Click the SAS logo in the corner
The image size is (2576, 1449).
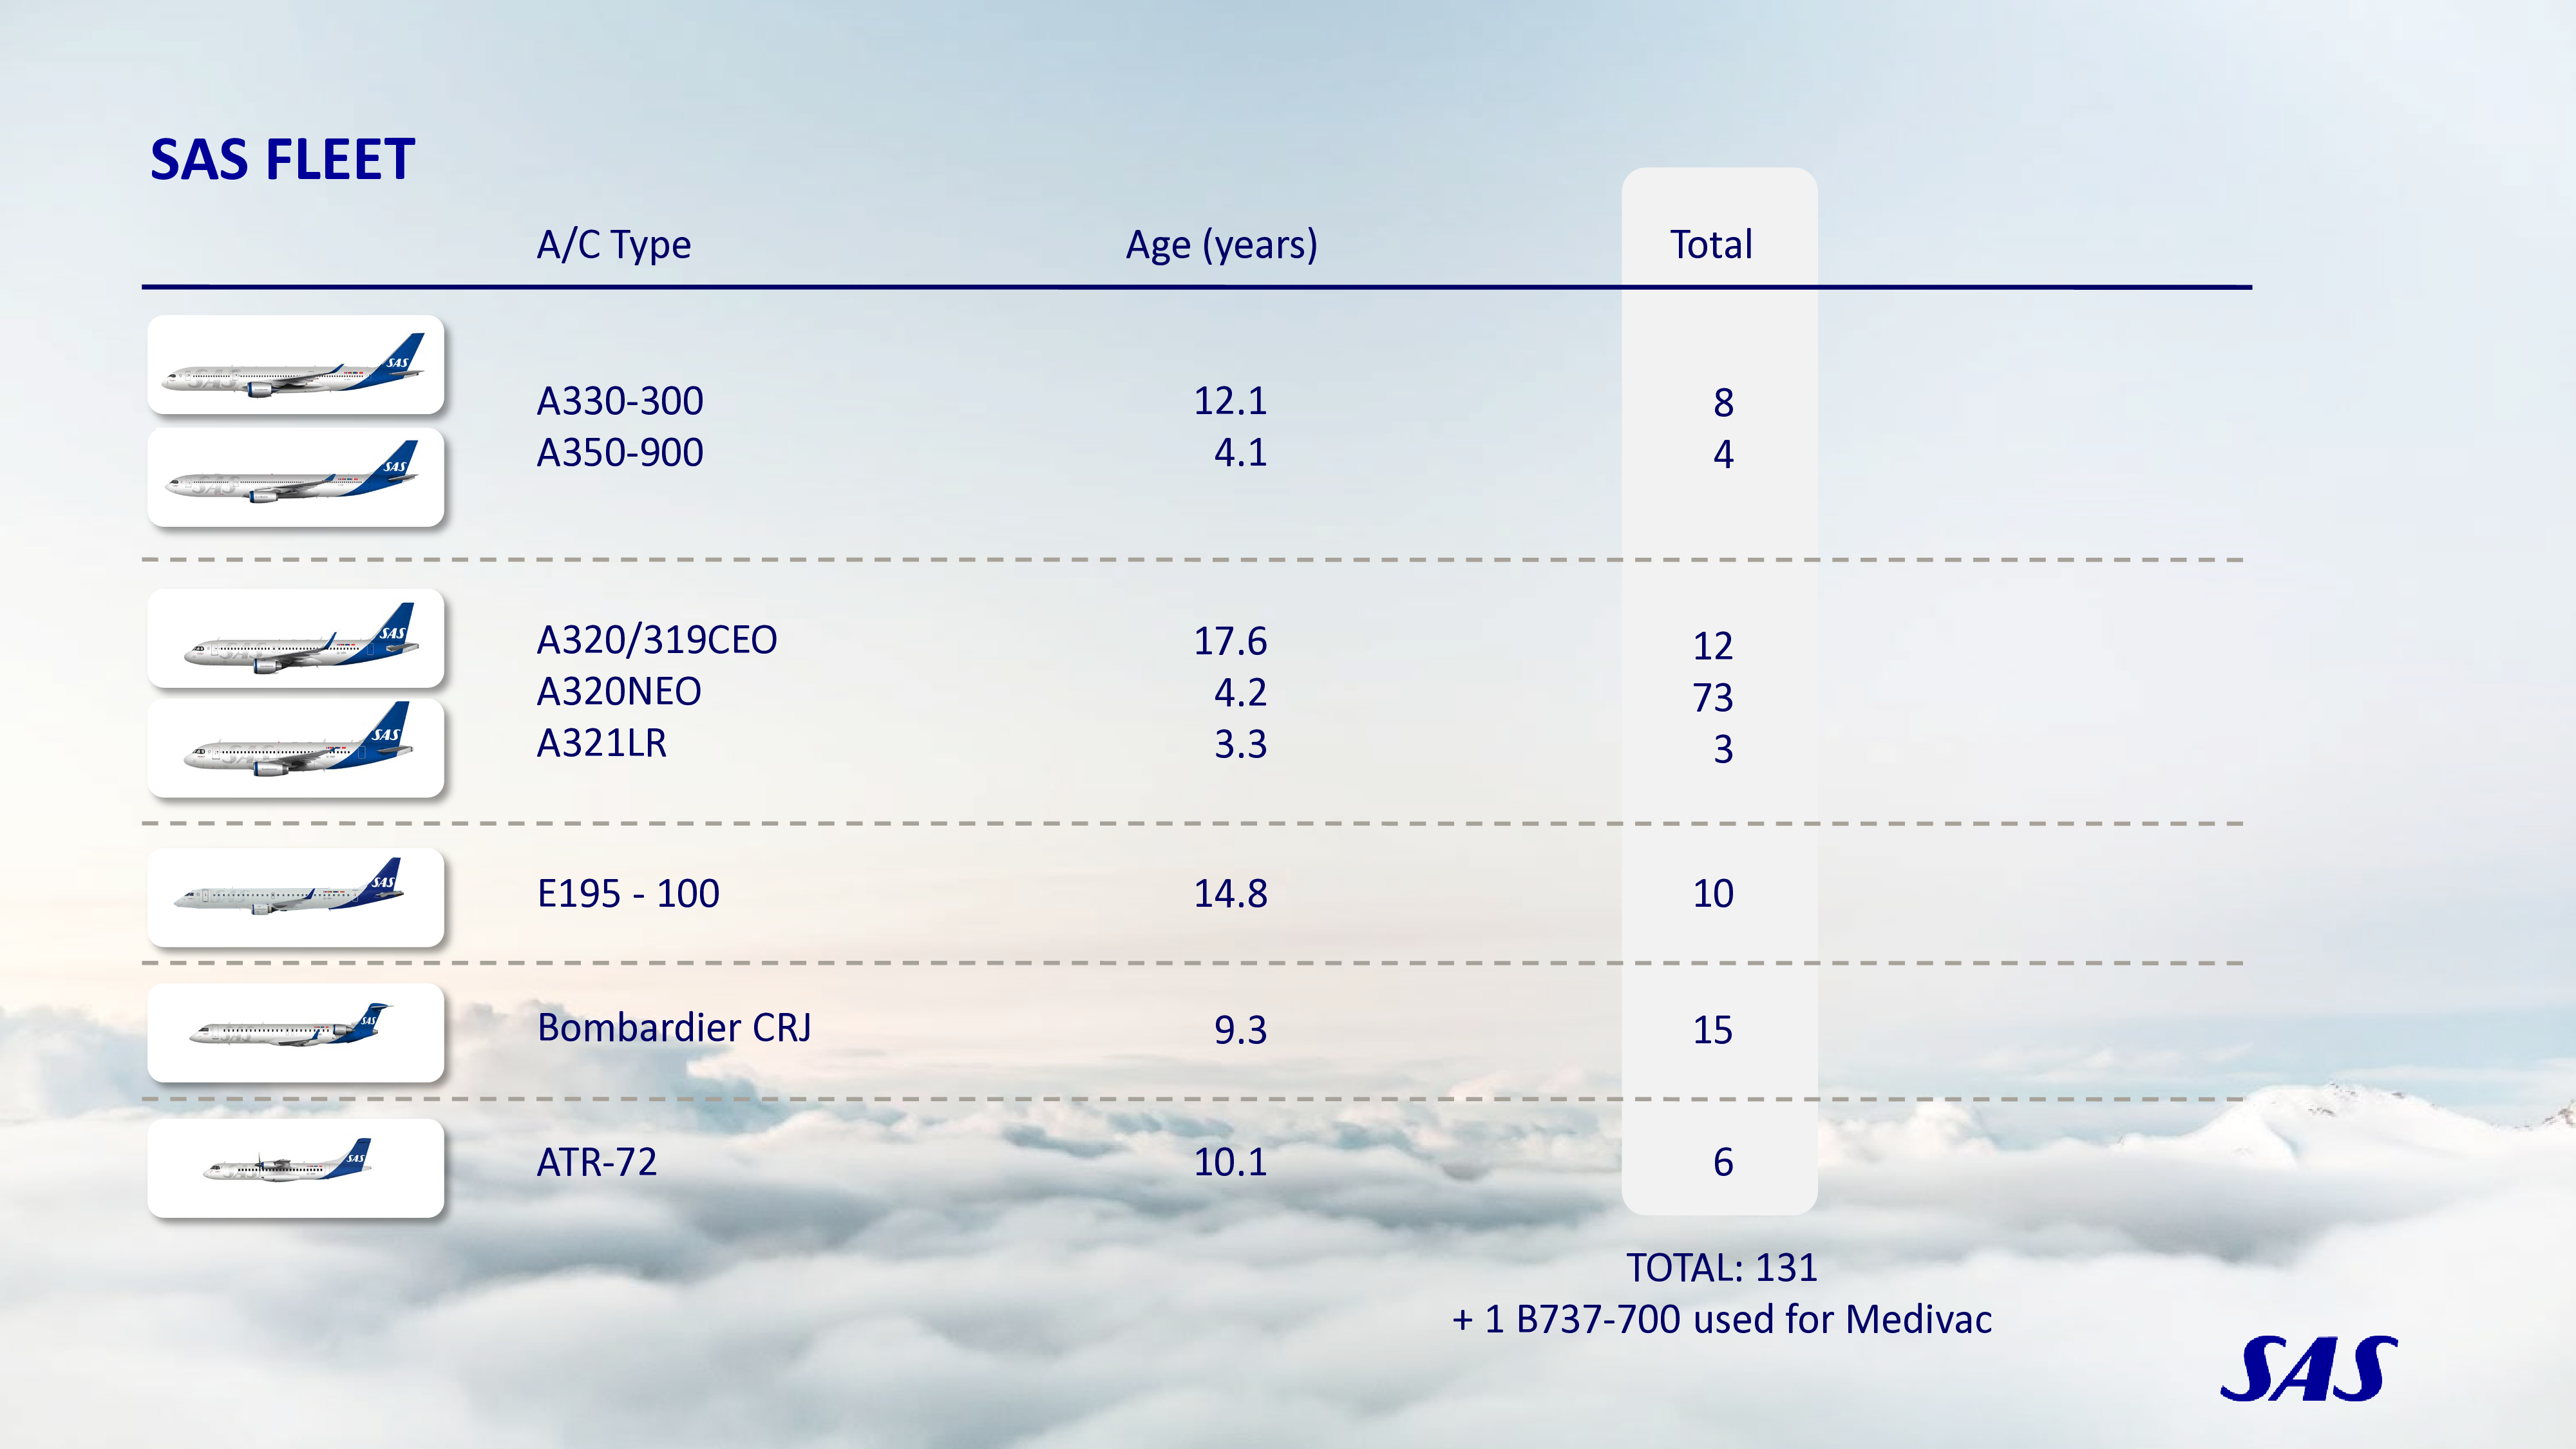tap(2309, 1369)
